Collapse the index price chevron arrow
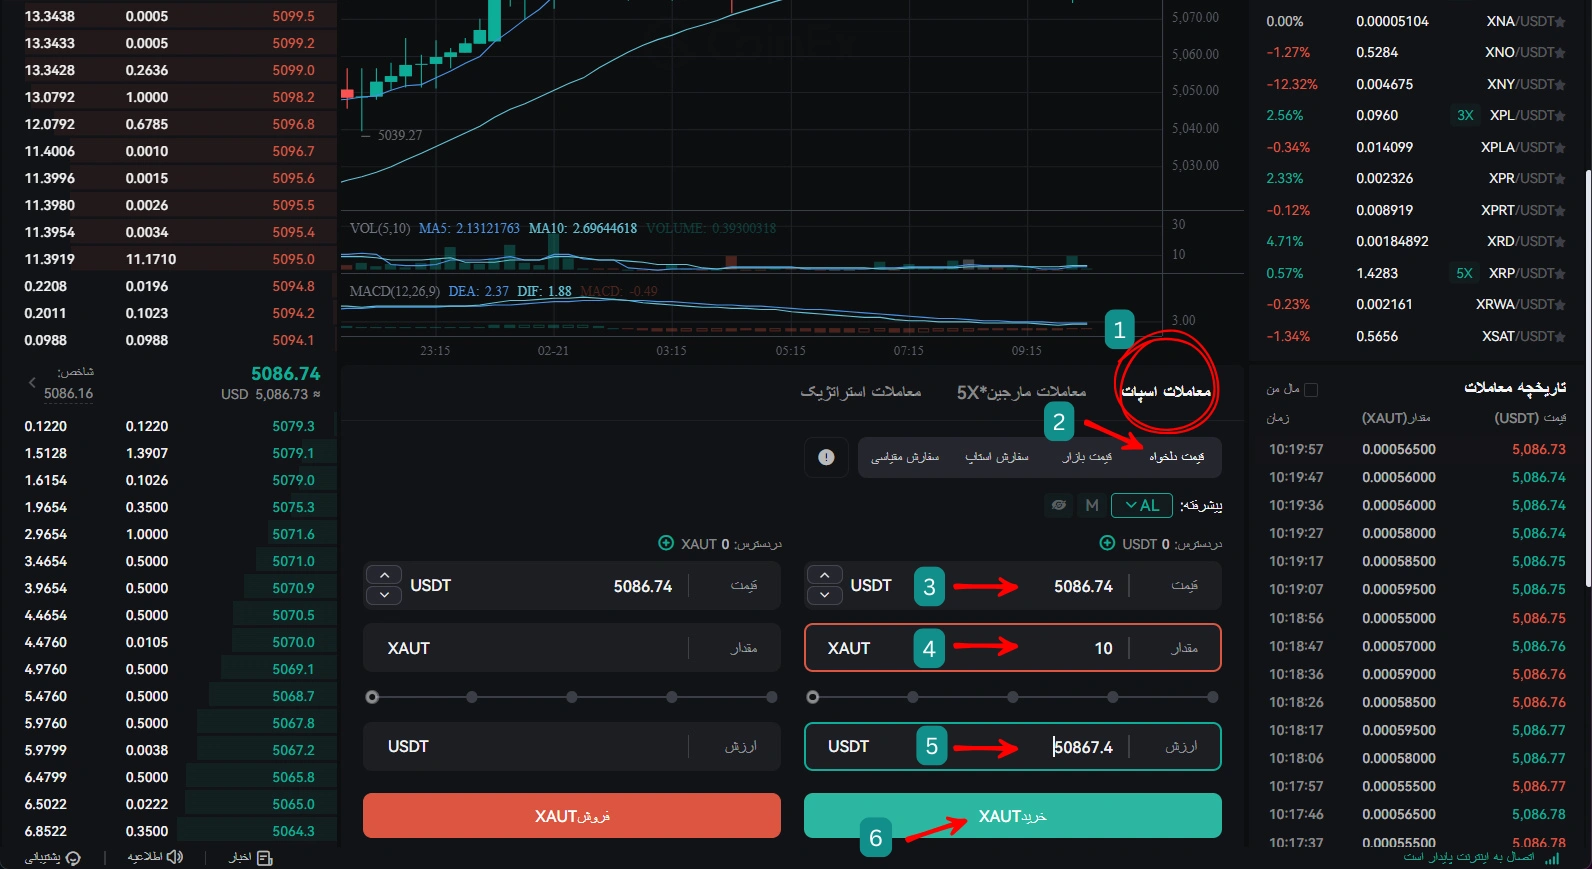Screen dimensions: 1592x869 tap(32, 382)
